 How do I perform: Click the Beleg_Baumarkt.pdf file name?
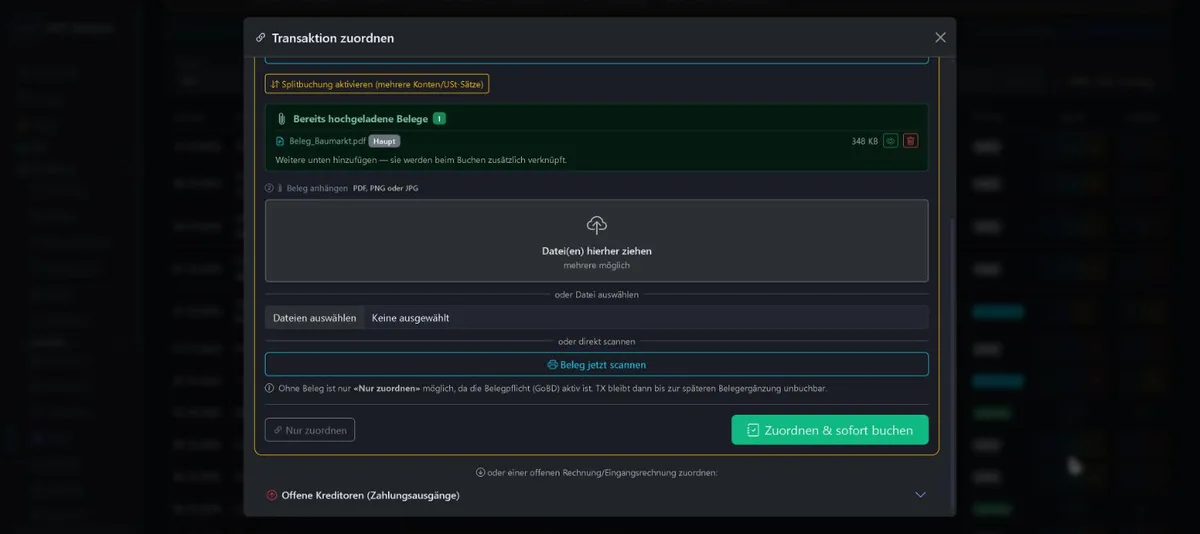click(327, 141)
